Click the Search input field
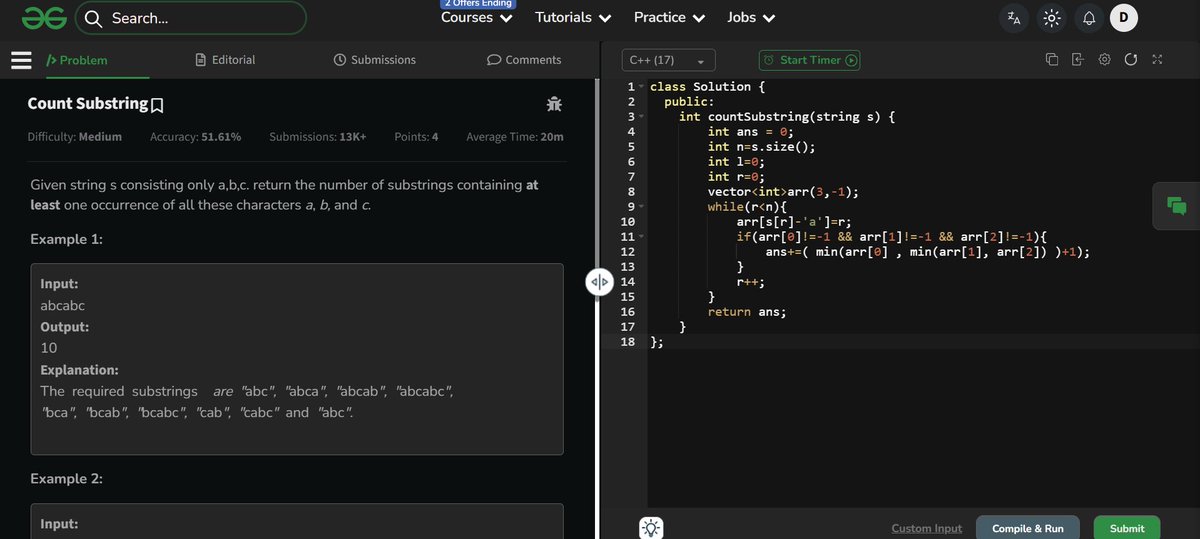 [x=191, y=18]
